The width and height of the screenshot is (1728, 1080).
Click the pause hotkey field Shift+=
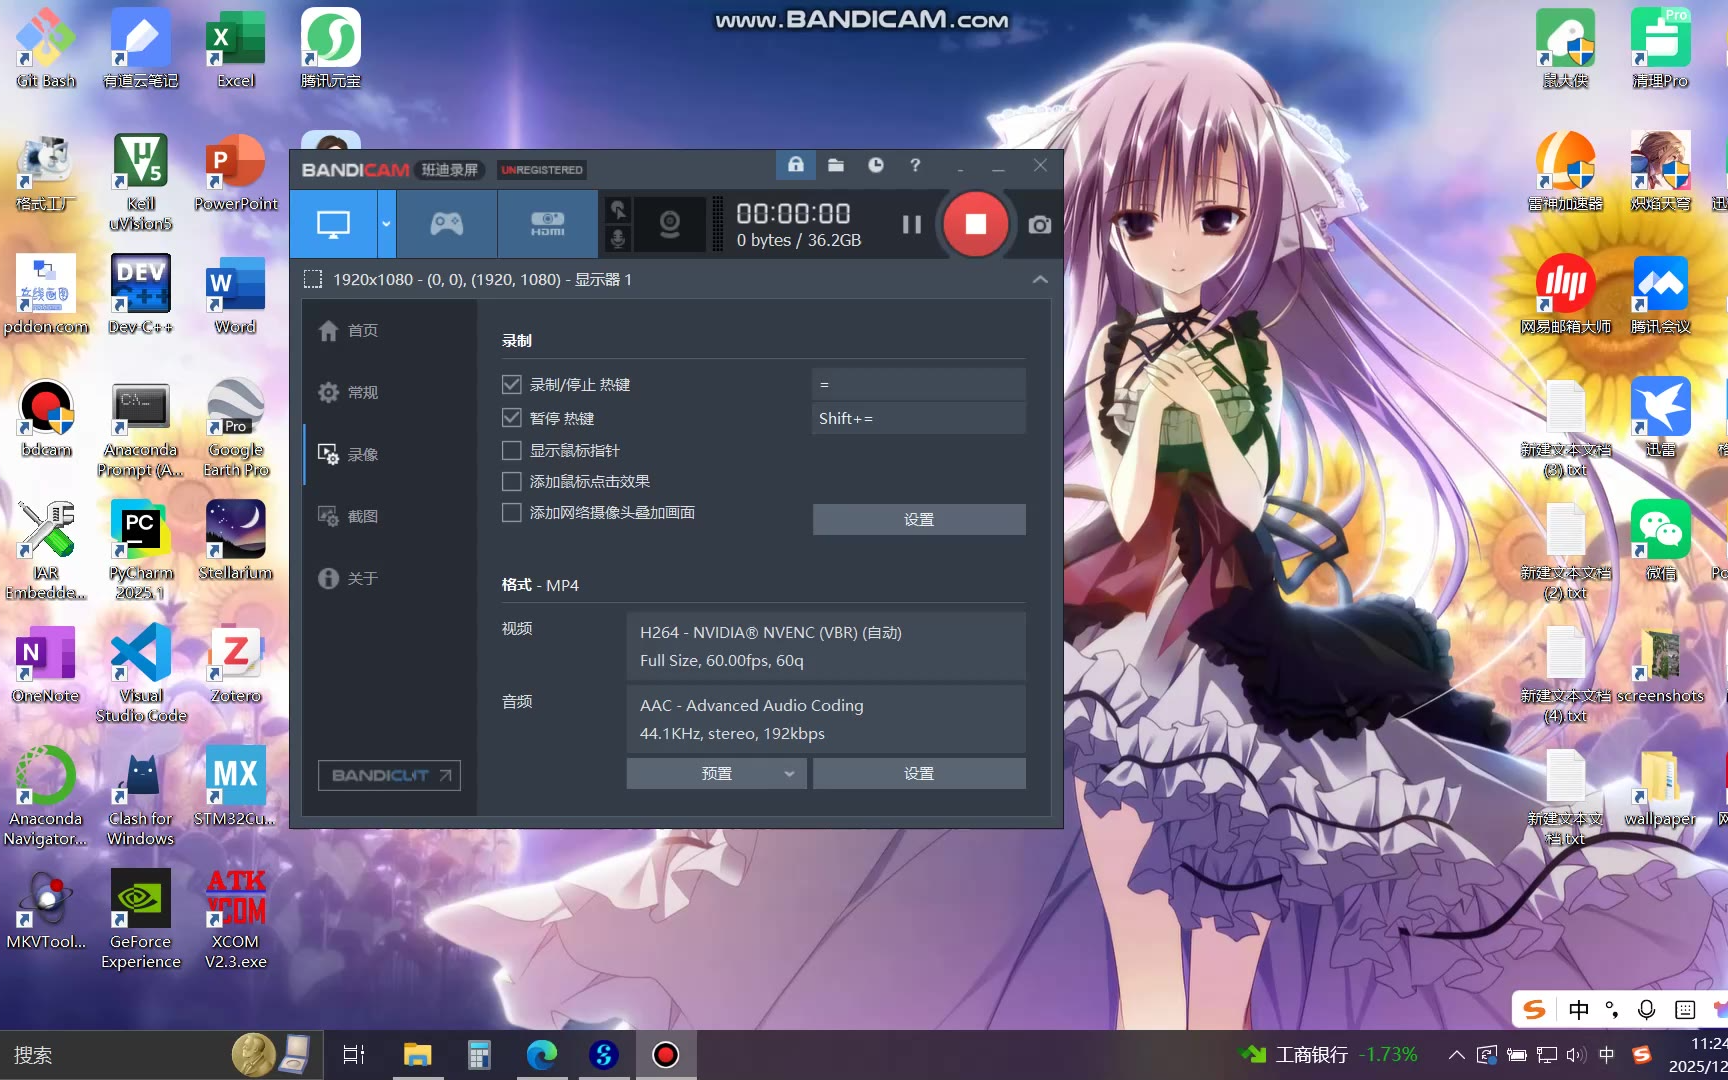pos(918,418)
